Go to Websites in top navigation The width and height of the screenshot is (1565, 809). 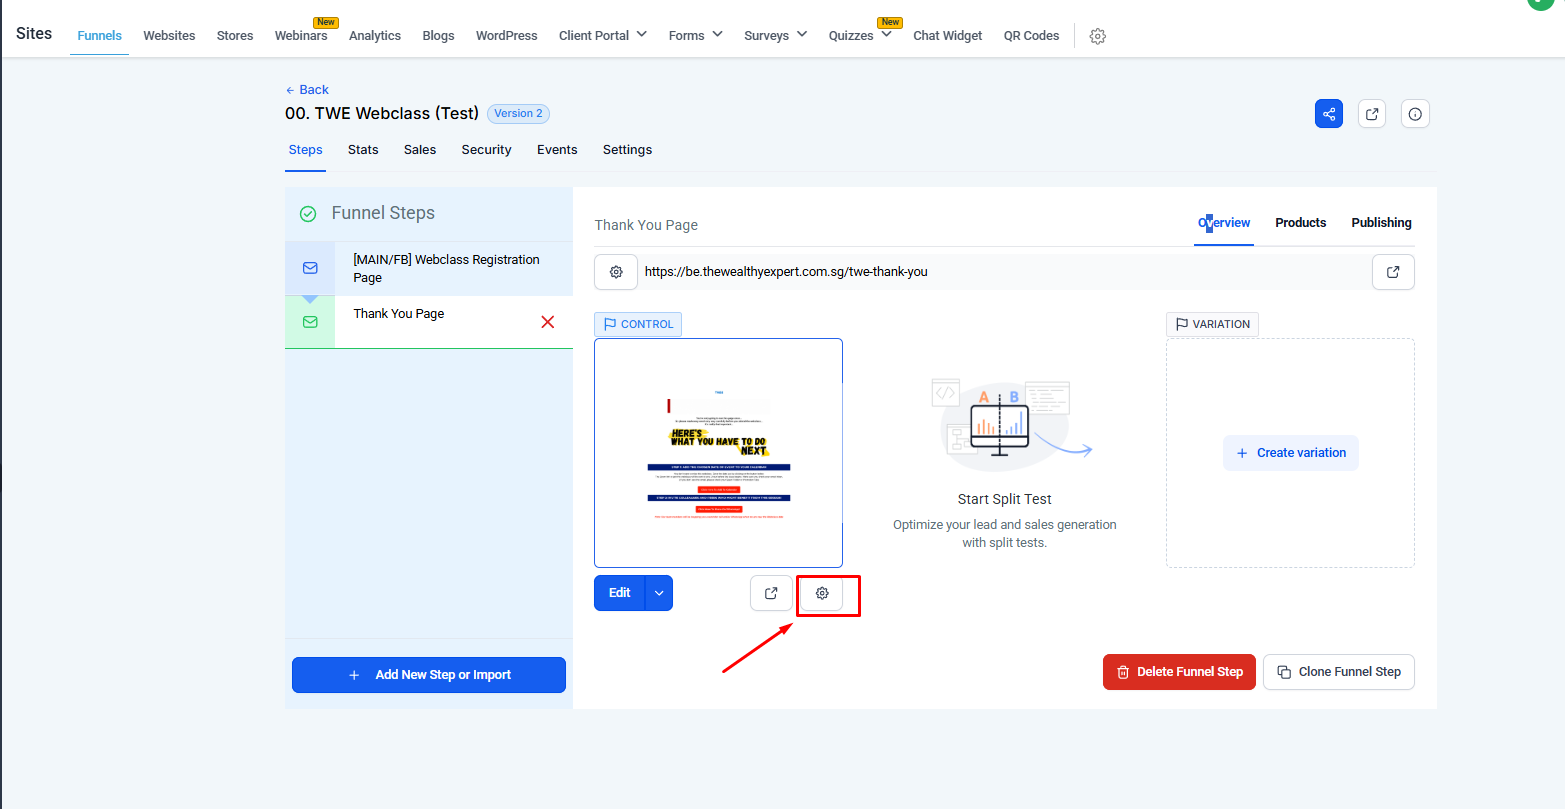pos(169,36)
